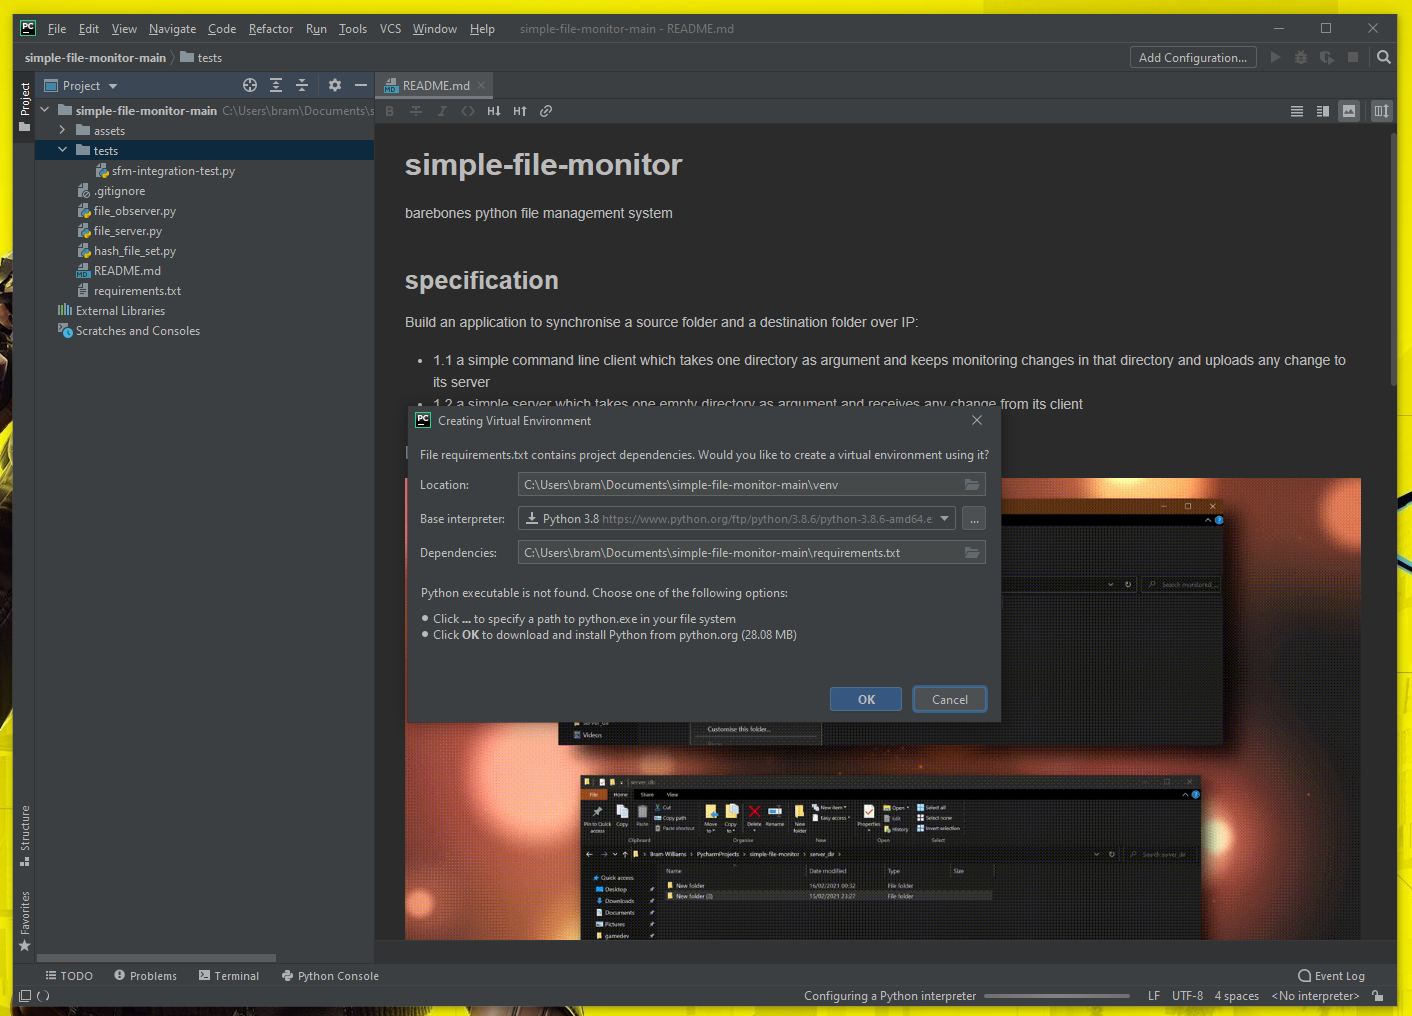The image size is (1412, 1016).
Task: Open the Refactor menu
Action: (x=271, y=29)
